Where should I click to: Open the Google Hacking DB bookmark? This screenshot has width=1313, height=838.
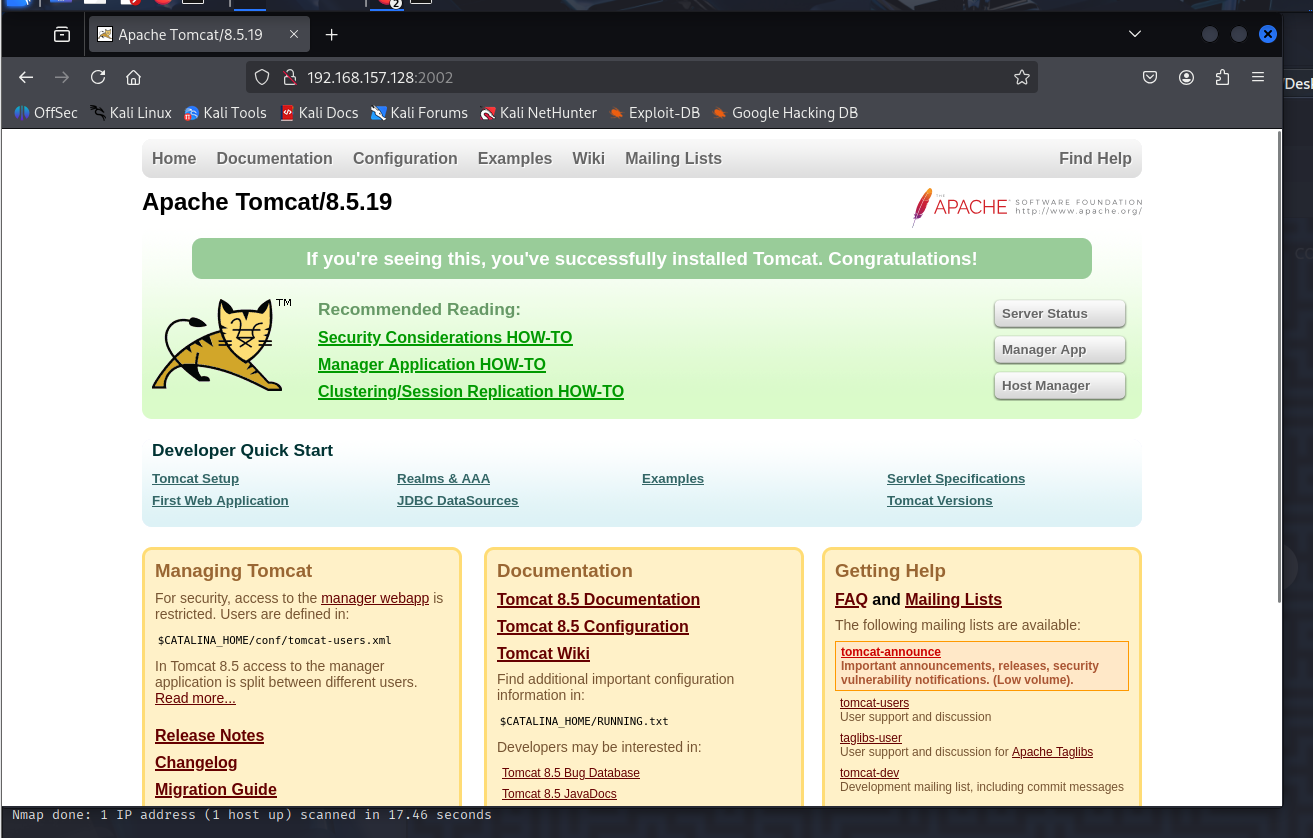(785, 113)
